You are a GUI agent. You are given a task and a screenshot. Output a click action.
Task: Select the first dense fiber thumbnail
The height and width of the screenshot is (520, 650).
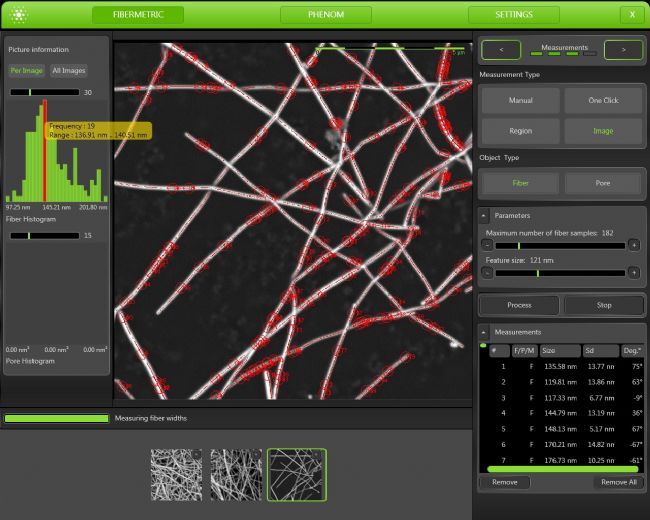[x=175, y=474]
